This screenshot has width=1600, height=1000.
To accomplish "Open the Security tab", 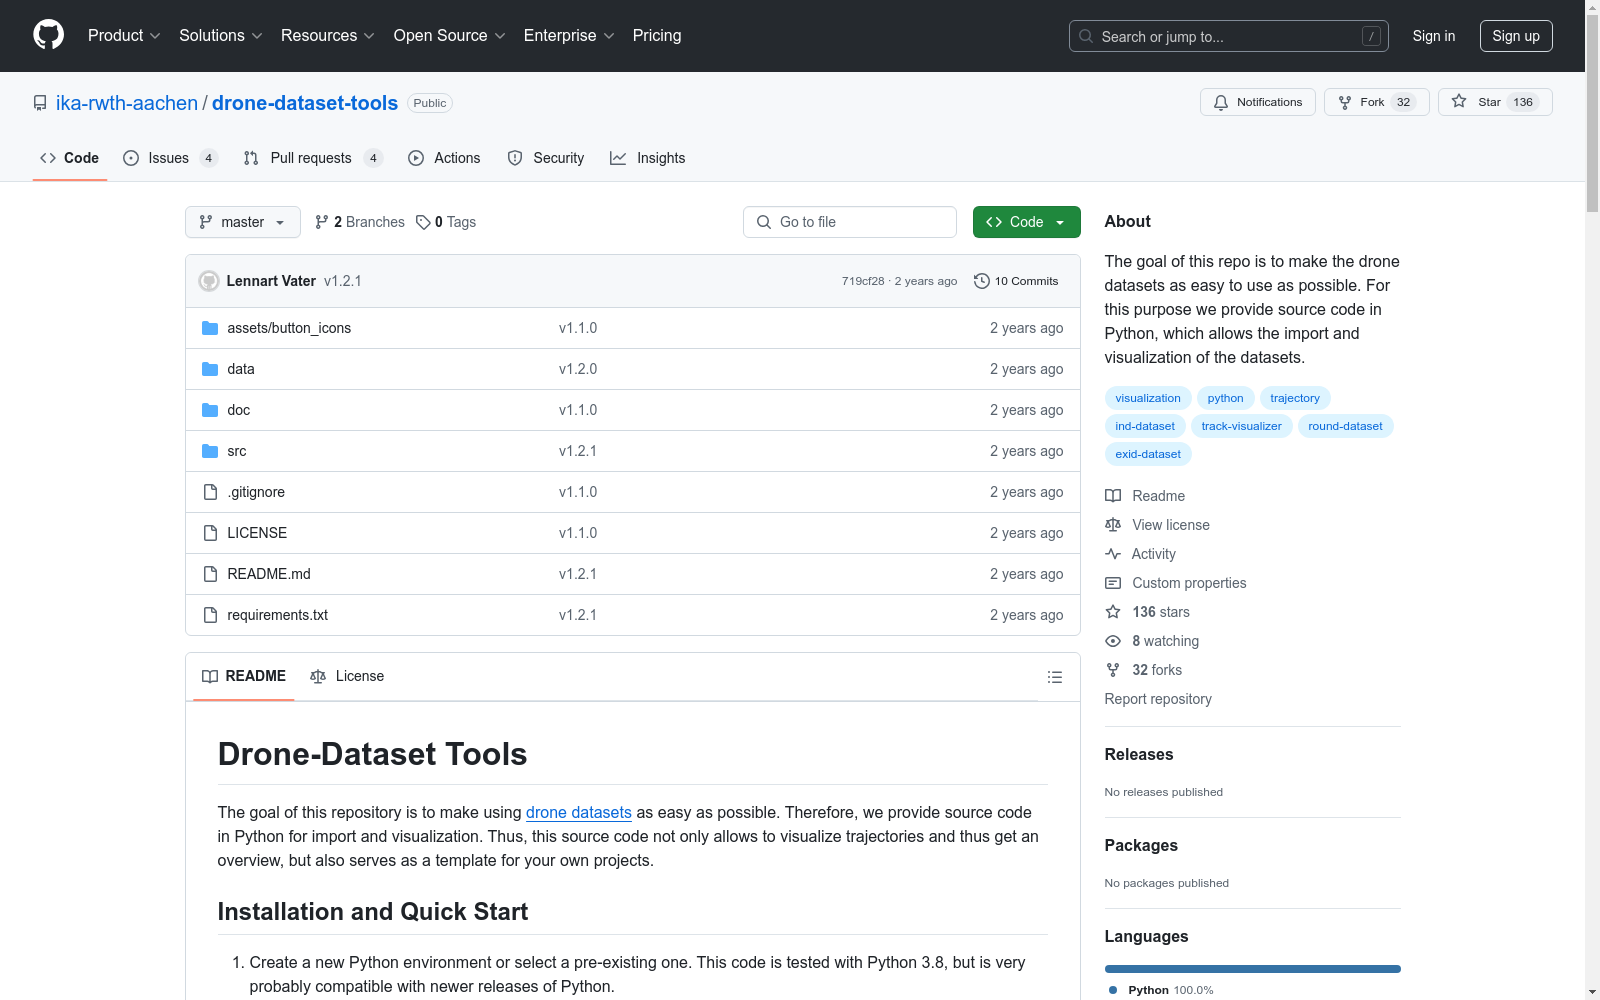I will [x=546, y=158].
